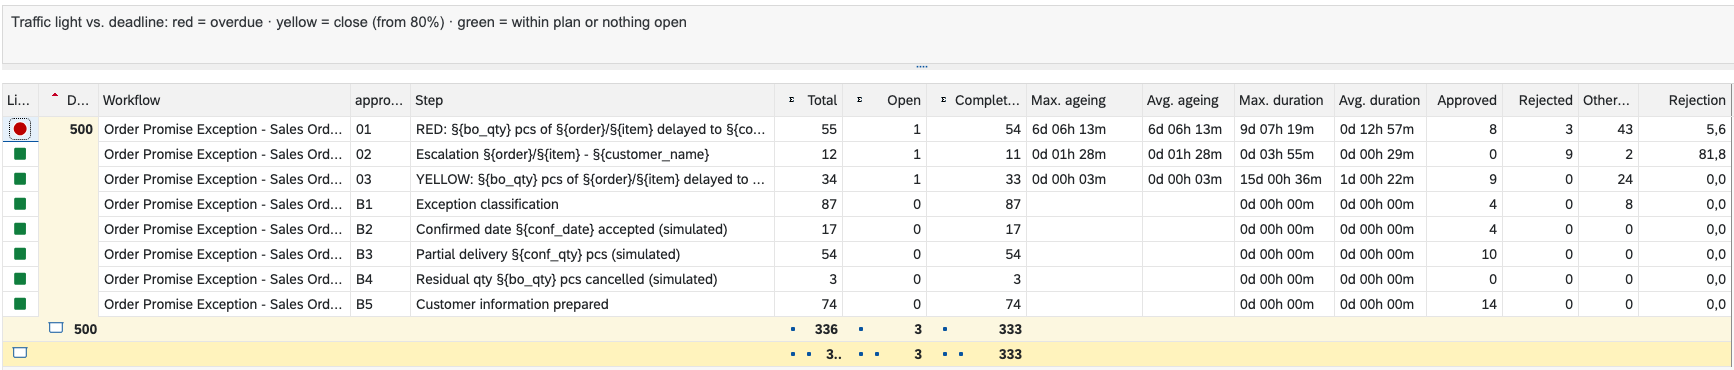Click the green light icon in step B5 row
The width and height of the screenshot is (1734, 370).
click(x=20, y=304)
